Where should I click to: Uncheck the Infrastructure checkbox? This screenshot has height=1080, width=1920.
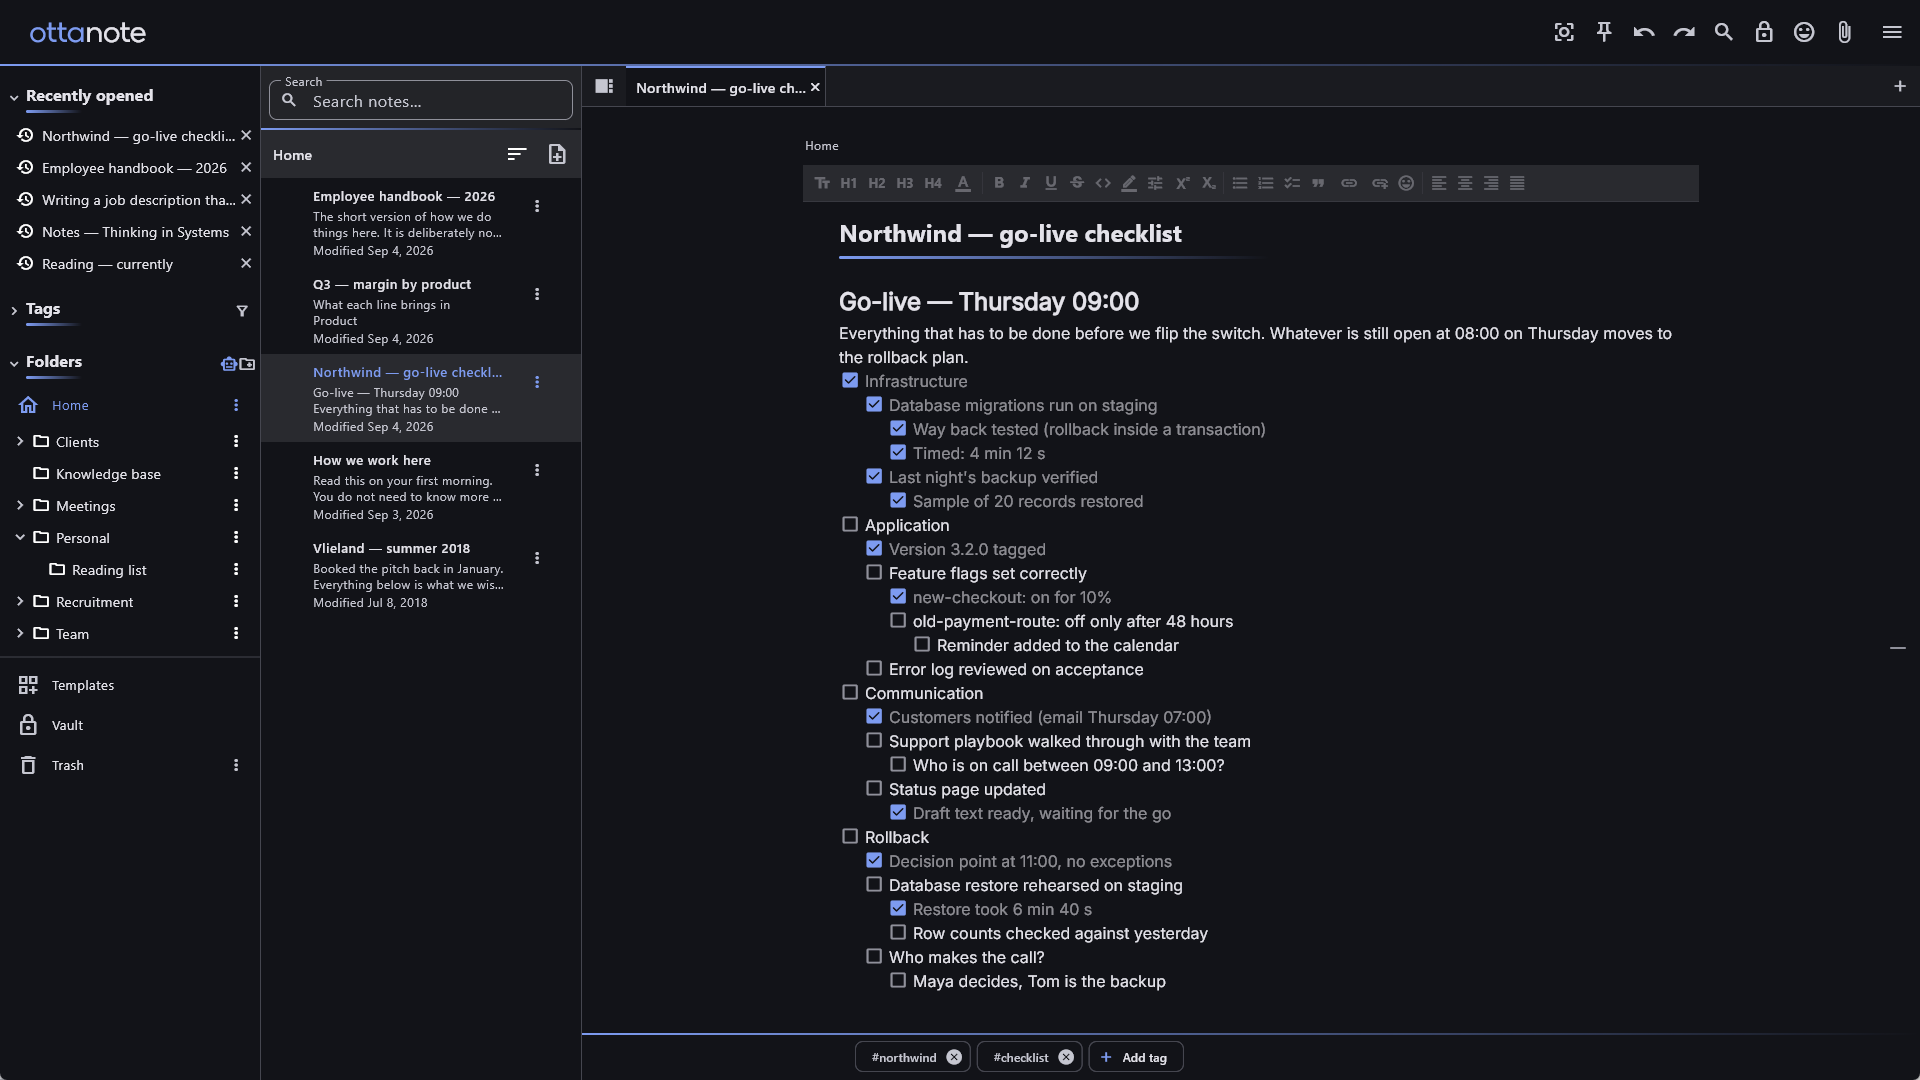click(850, 380)
